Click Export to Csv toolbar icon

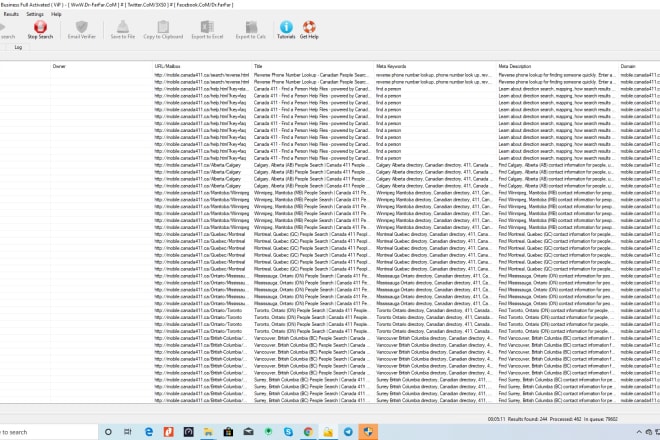tap(251, 29)
